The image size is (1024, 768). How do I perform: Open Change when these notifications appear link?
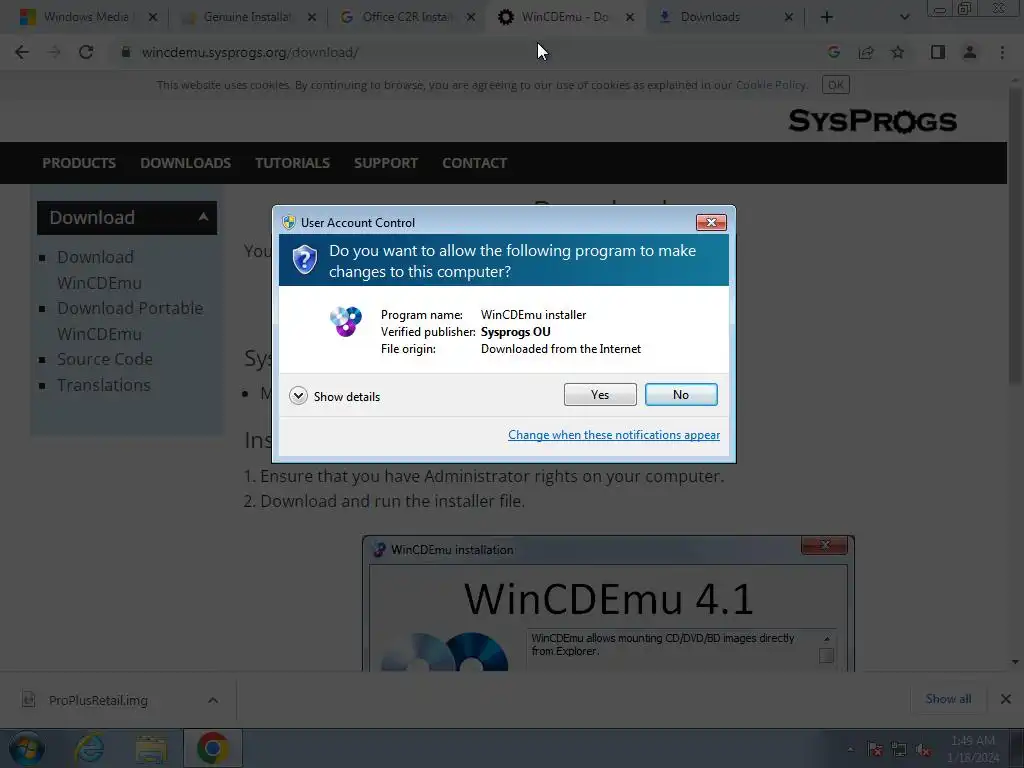click(x=614, y=435)
